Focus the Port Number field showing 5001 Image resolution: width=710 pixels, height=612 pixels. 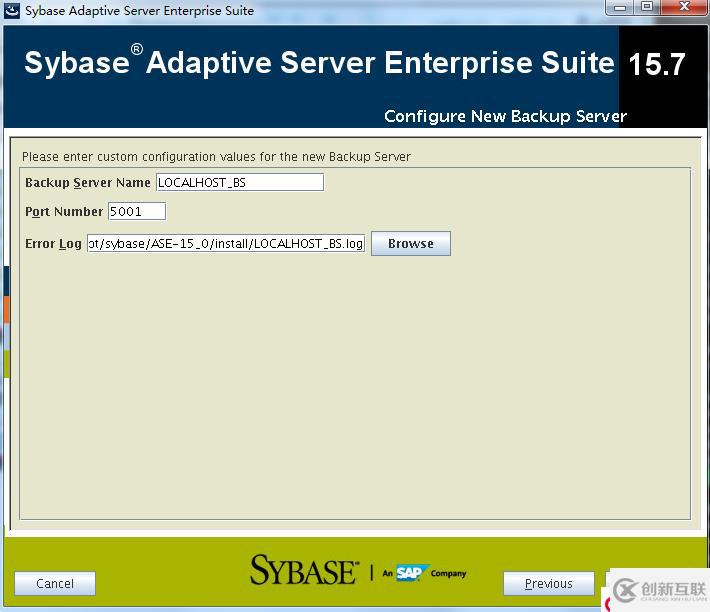point(137,211)
